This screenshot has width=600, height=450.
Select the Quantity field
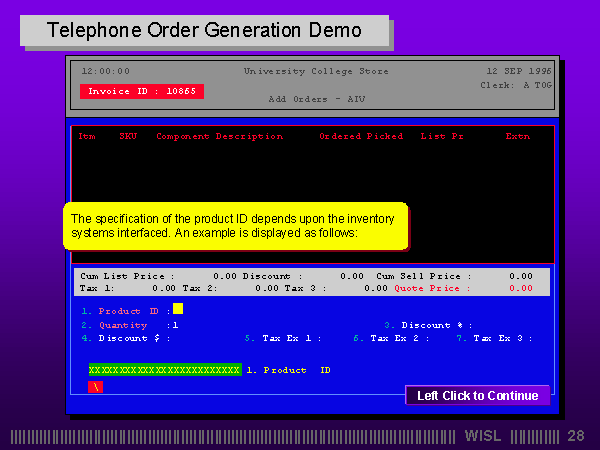tap(175, 325)
